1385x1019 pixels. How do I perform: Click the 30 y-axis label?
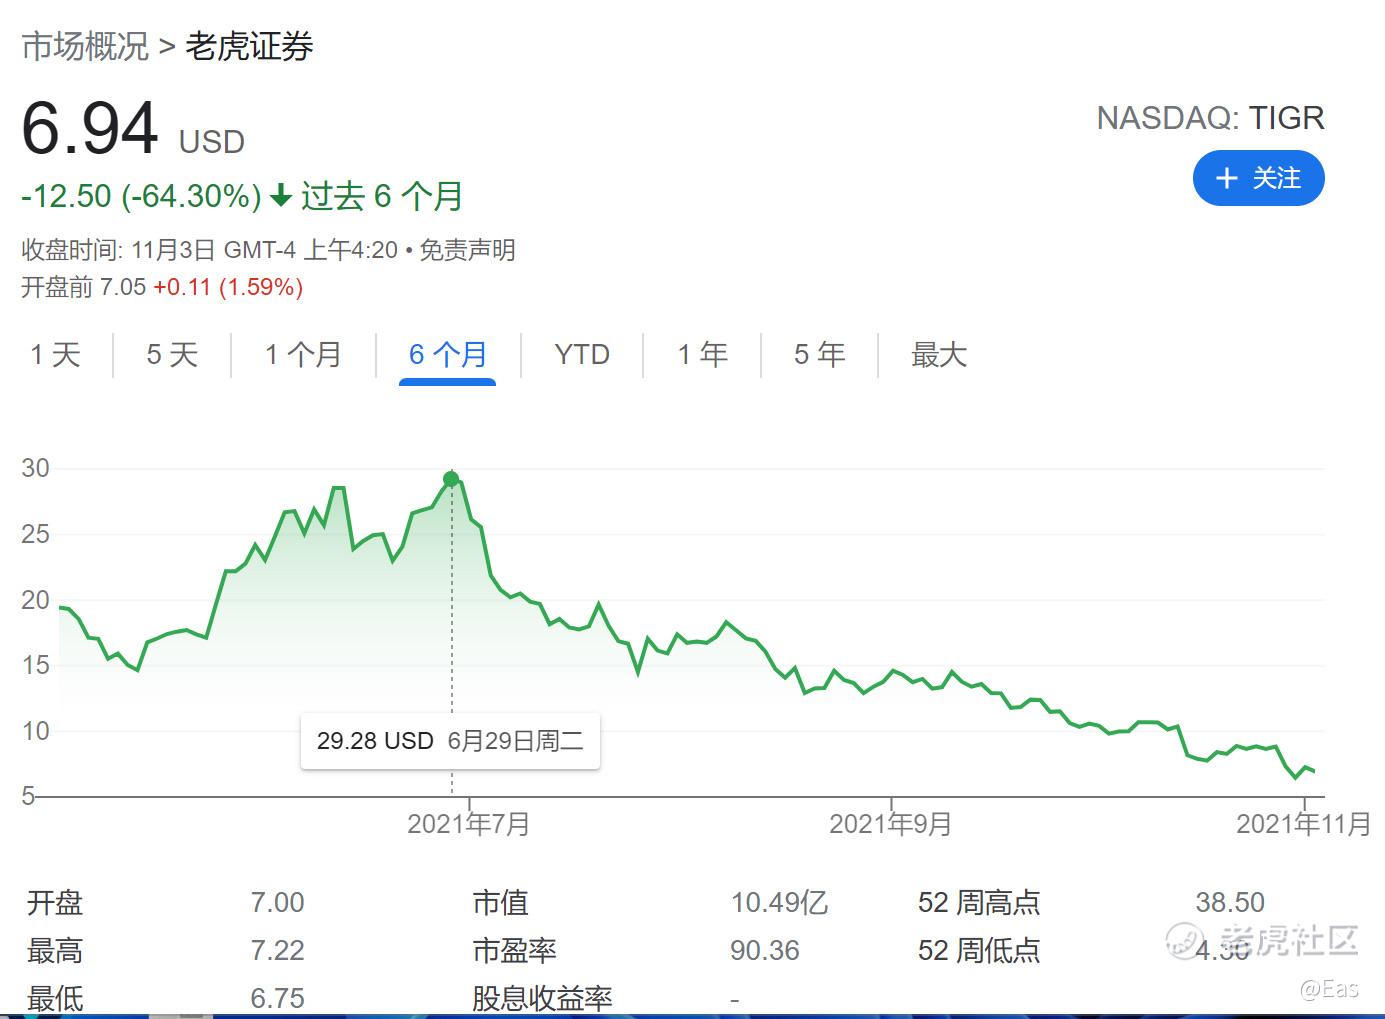[35, 468]
